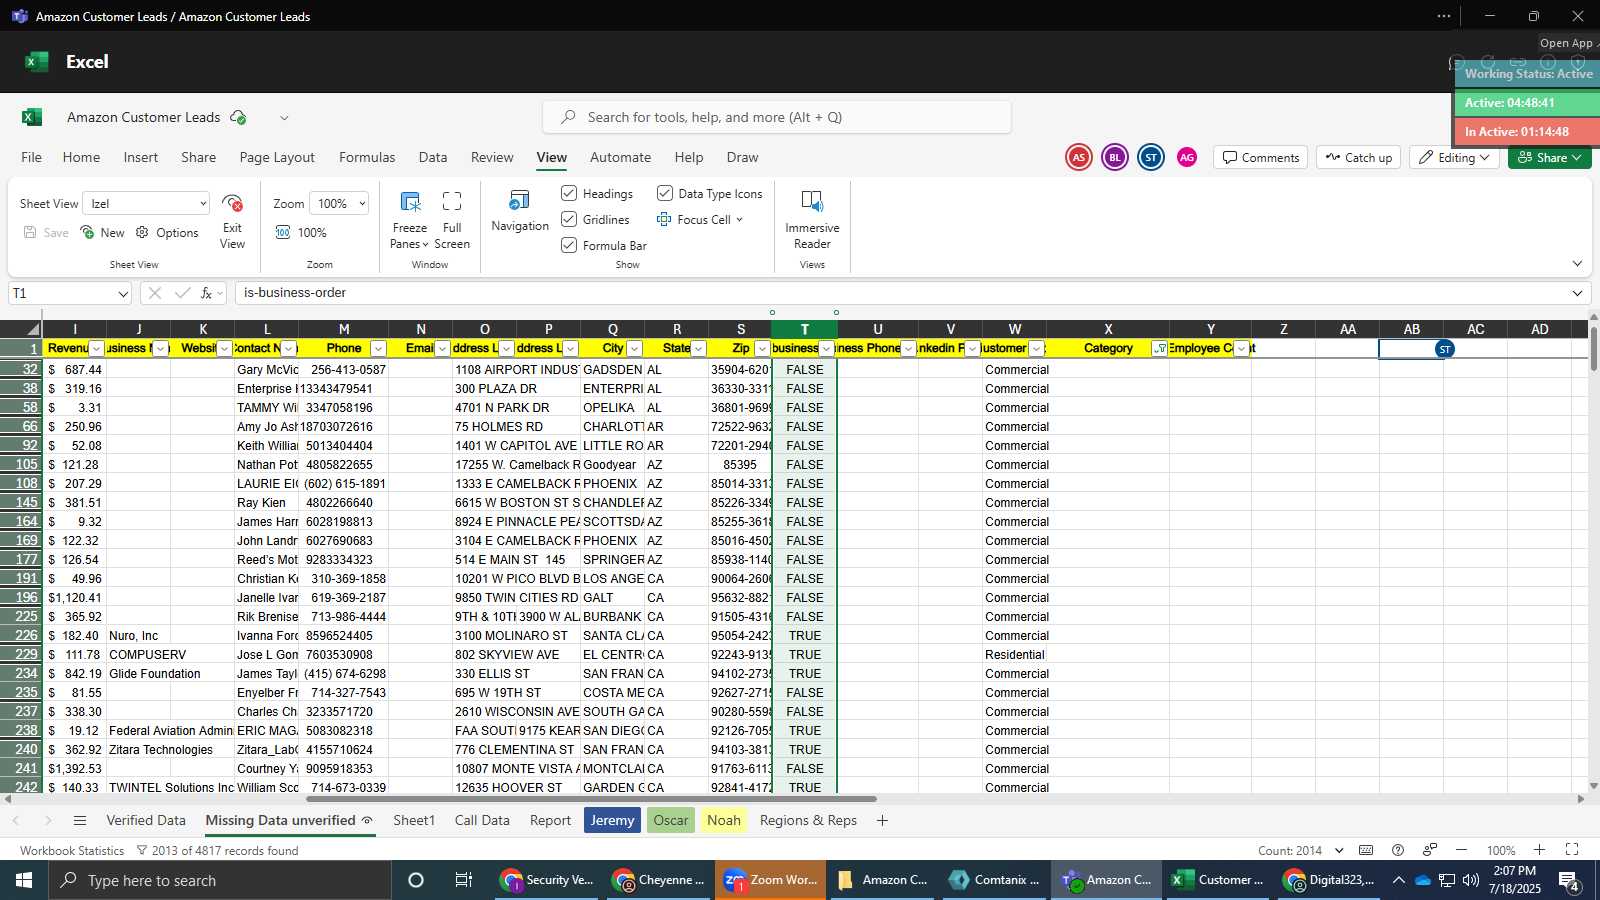This screenshot has width=1600, height=900.
Task: Click Workbook Statistics in status bar
Action: 72,851
